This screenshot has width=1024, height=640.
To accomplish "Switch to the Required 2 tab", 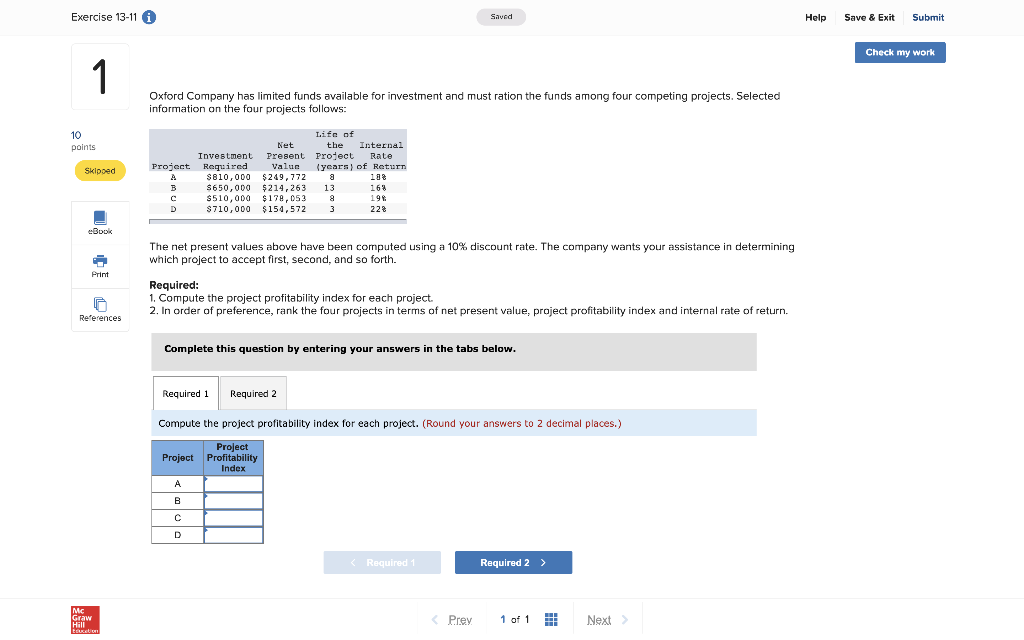I will coord(253,393).
